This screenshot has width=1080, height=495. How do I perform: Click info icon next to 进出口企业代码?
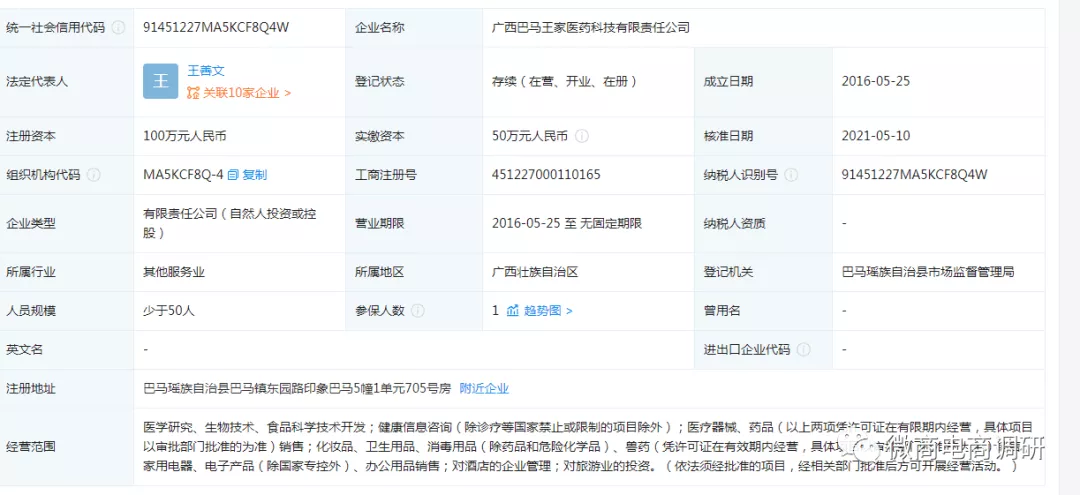[x=803, y=350]
